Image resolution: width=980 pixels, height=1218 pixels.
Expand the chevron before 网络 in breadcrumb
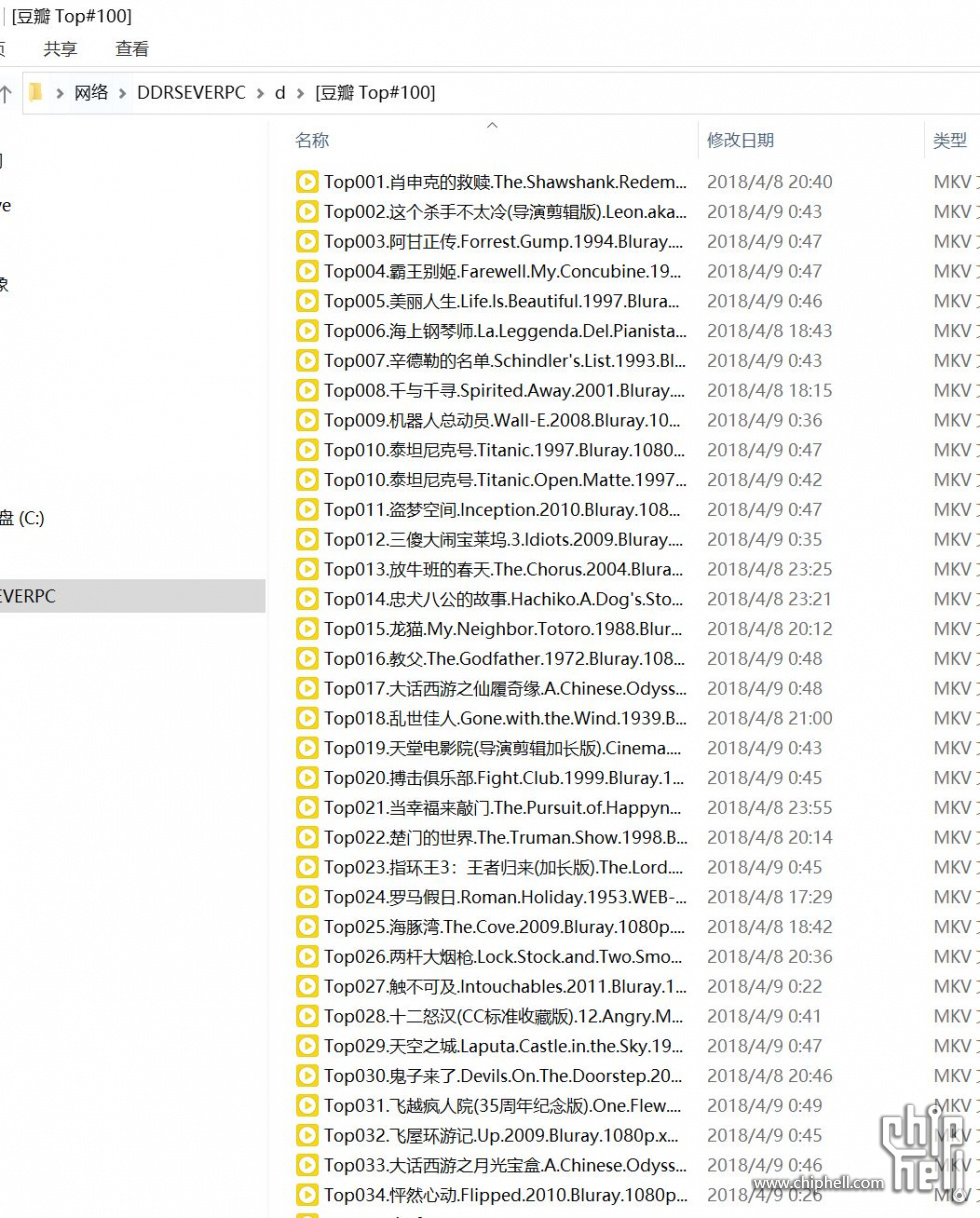click(59, 92)
